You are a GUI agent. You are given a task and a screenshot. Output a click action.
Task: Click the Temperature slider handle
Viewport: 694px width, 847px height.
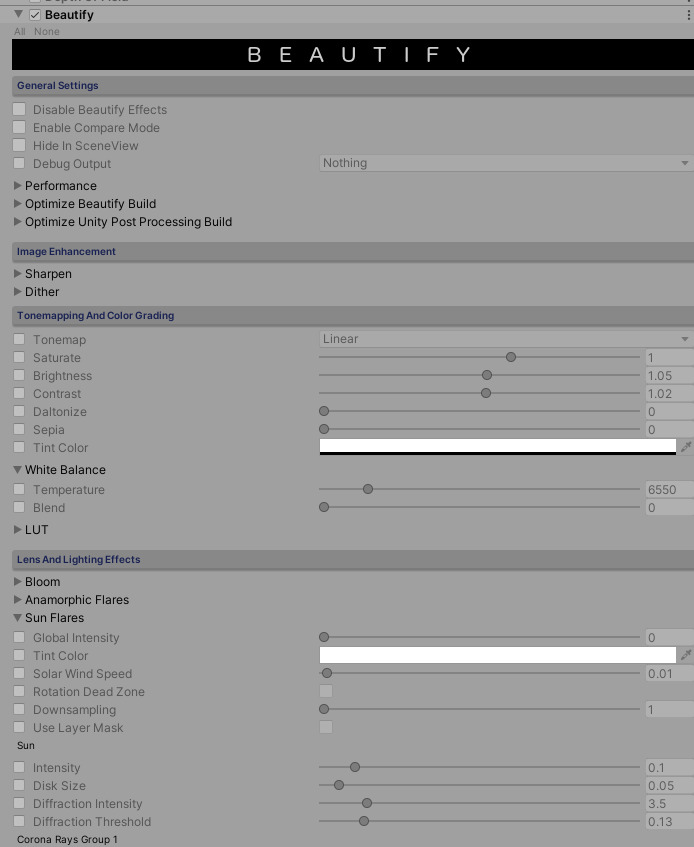click(368, 489)
